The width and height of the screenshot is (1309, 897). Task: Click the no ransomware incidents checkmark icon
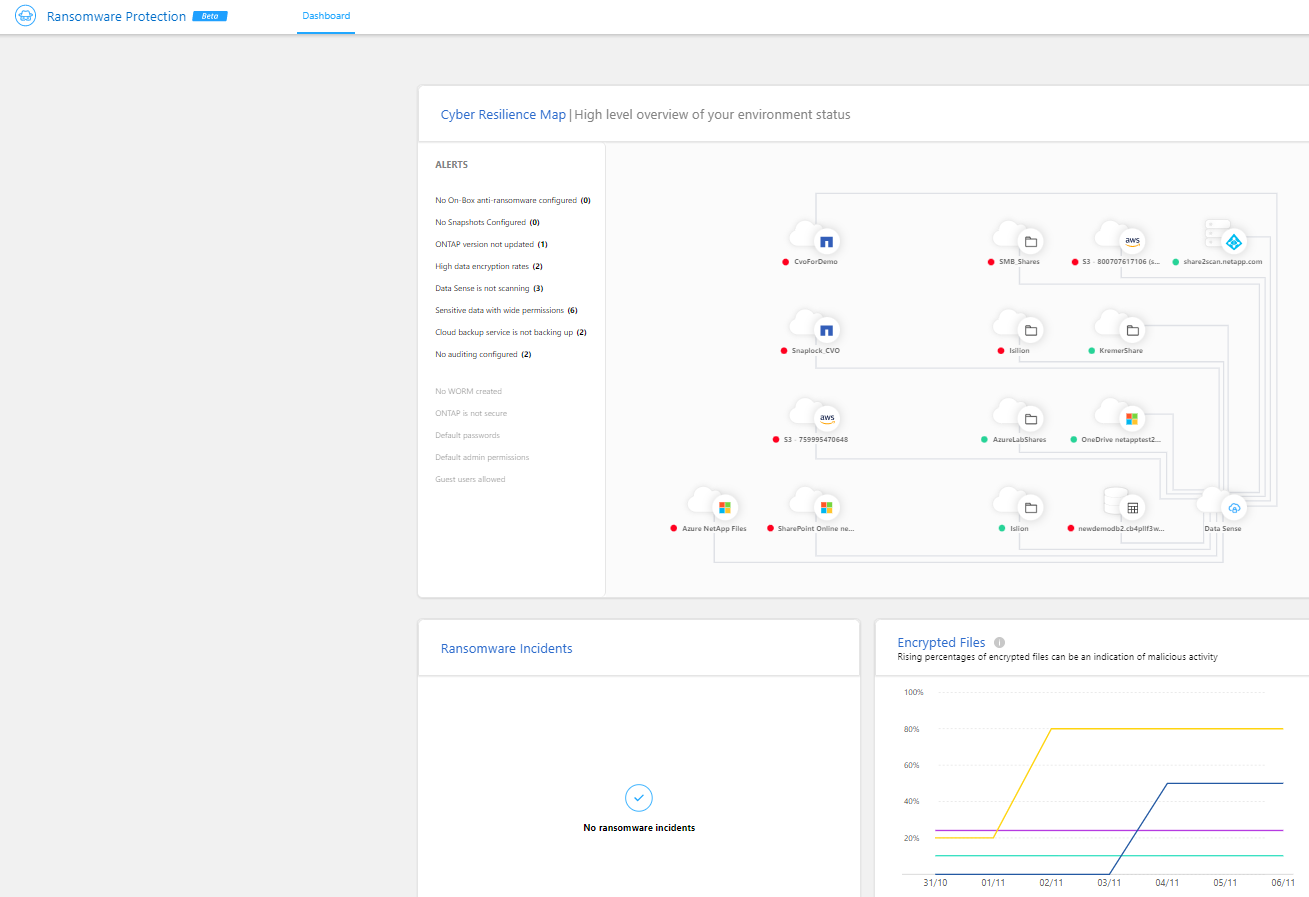click(639, 797)
